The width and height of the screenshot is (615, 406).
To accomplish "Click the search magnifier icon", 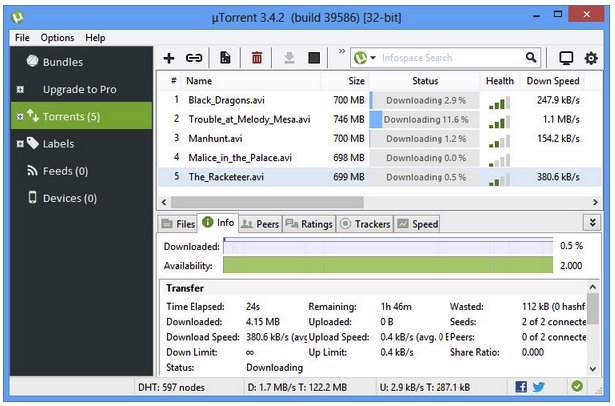I will [531, 58].
